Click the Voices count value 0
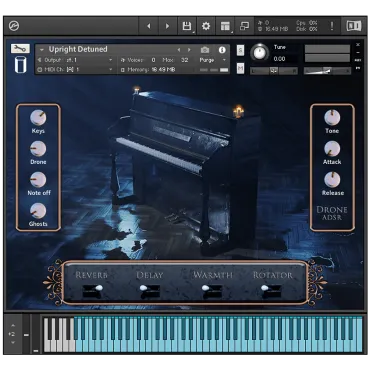Image resolution: width=370 pixels, height=370 pixels. (x=153, y=60)
